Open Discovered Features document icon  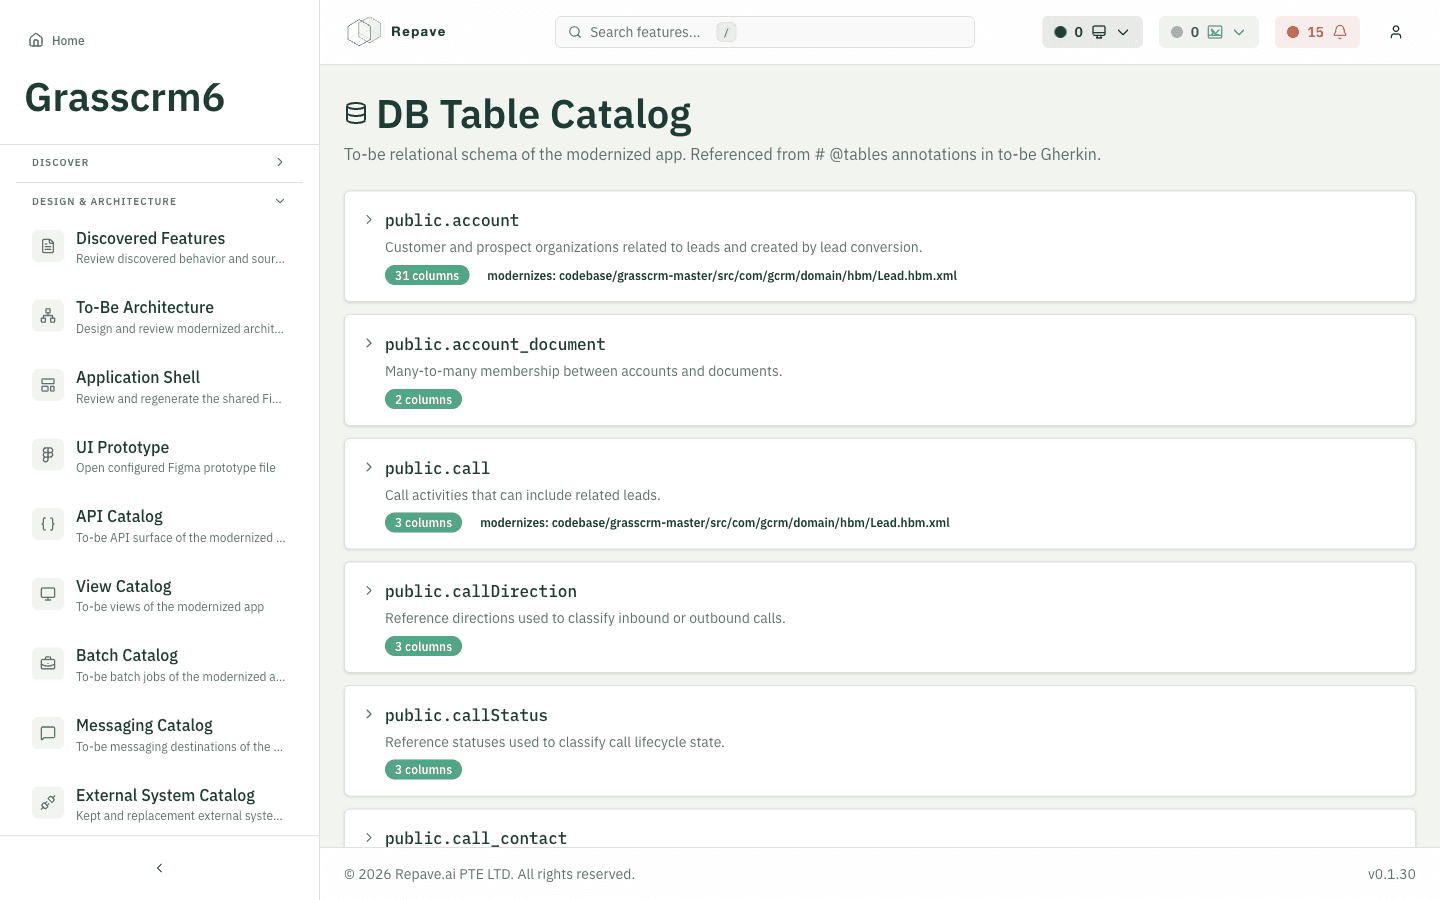[x=48, y=246]
